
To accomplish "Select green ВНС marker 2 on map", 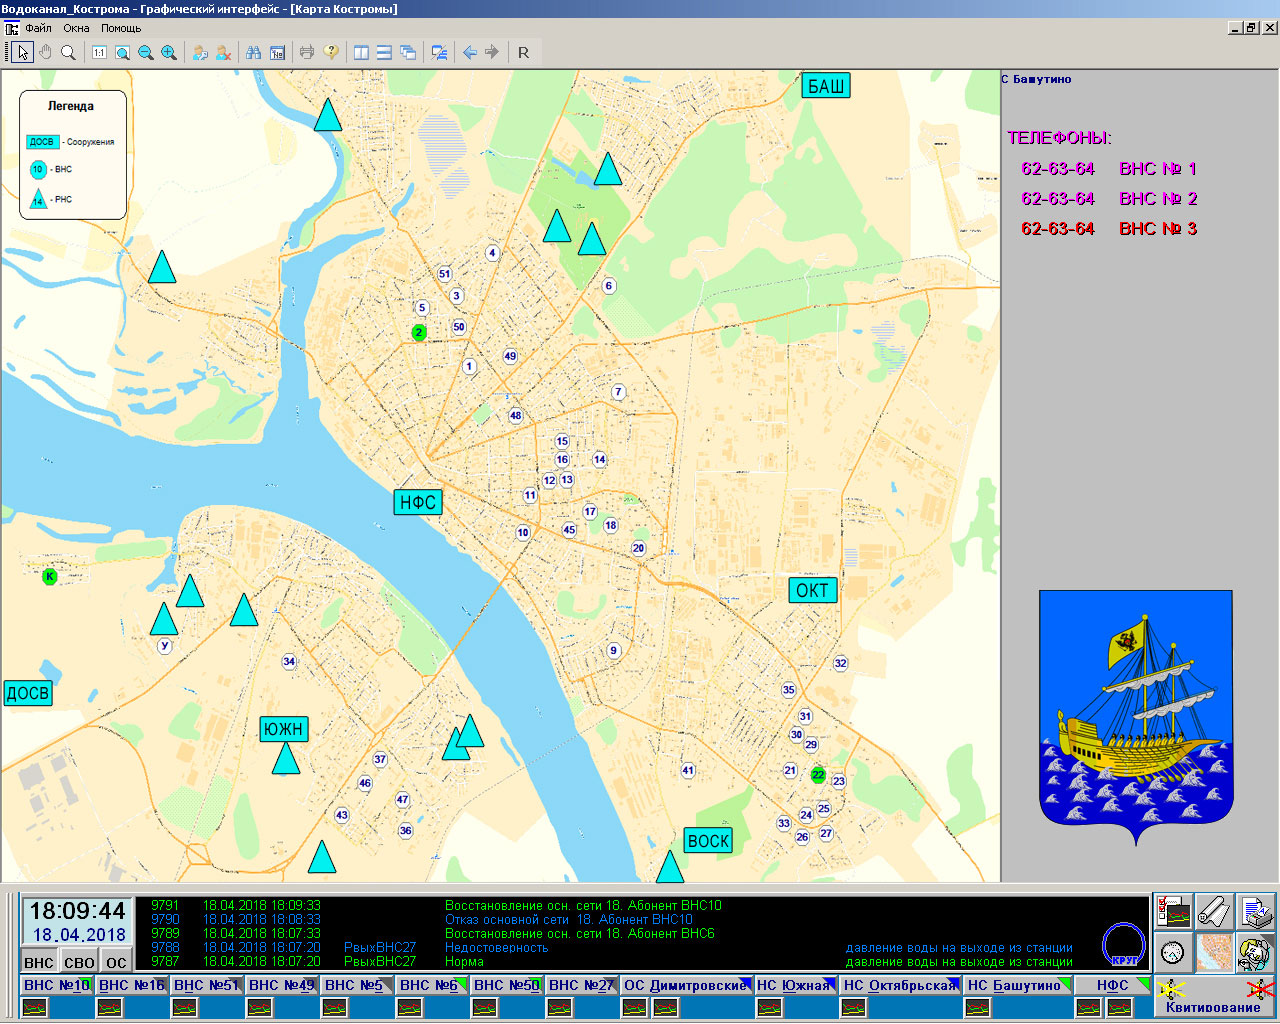I will pyautogui.click(x=419, y=332).
